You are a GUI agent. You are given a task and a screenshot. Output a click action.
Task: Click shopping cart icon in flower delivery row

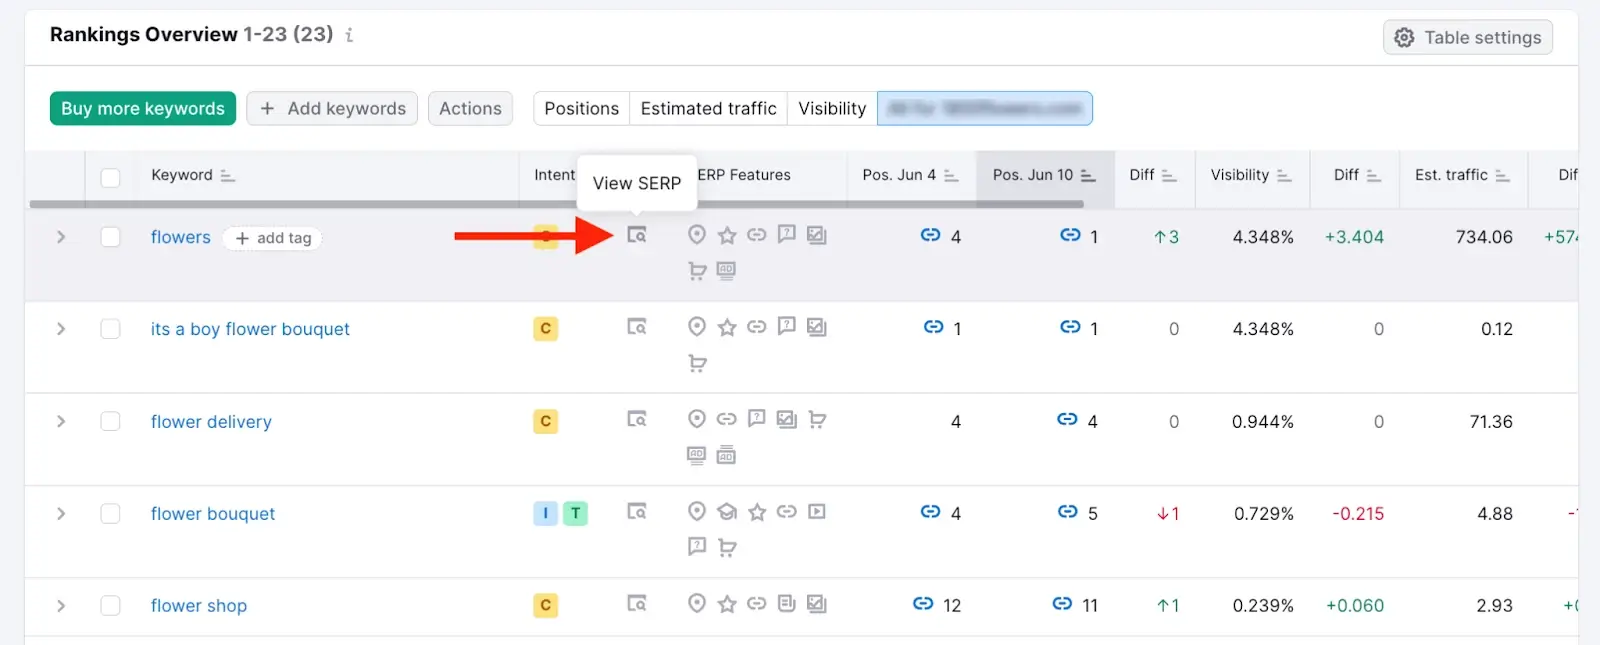point(817,419)
